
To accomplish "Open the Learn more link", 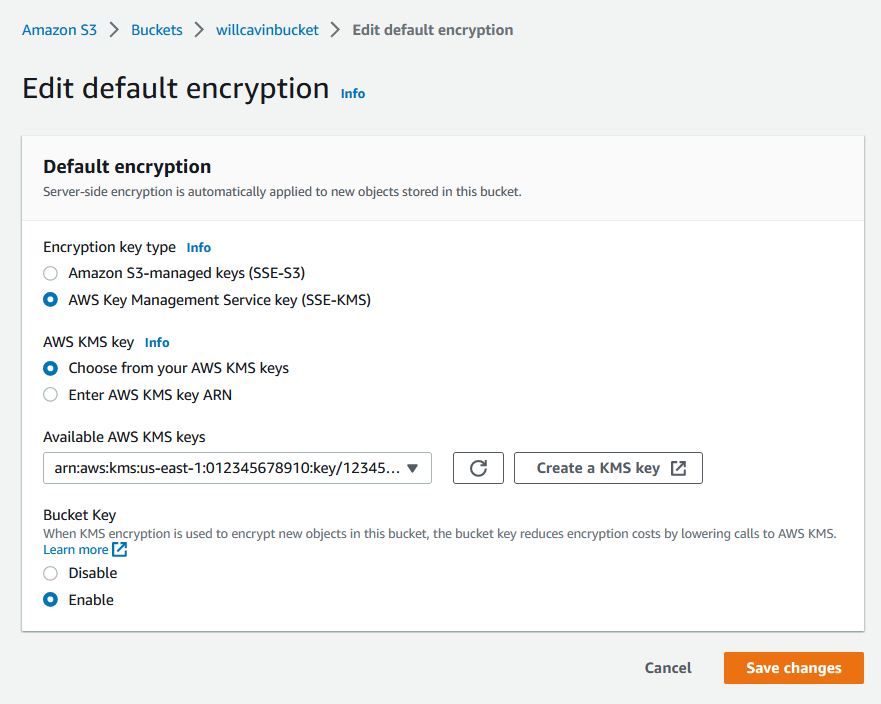I will point(76,549).
